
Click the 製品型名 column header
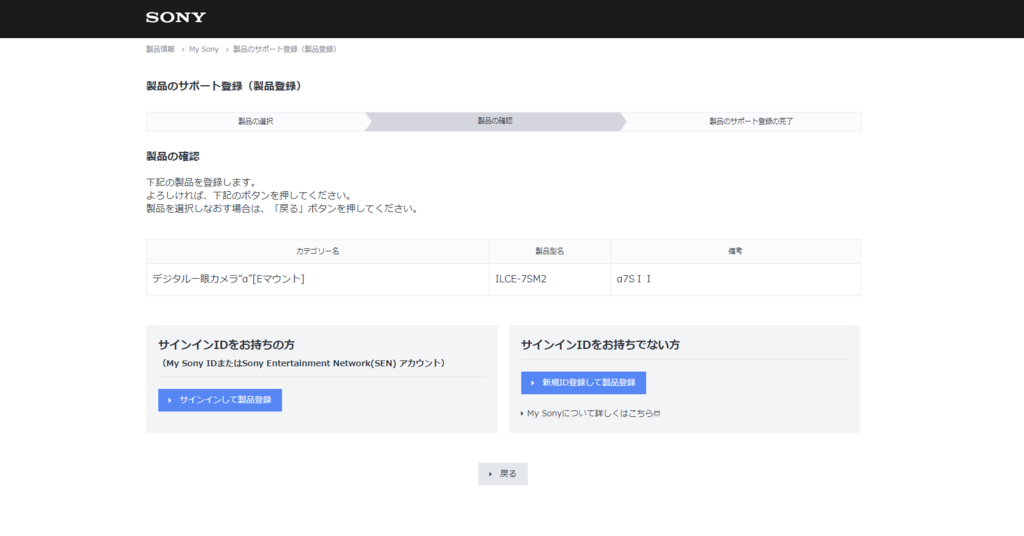coord(550,251)
